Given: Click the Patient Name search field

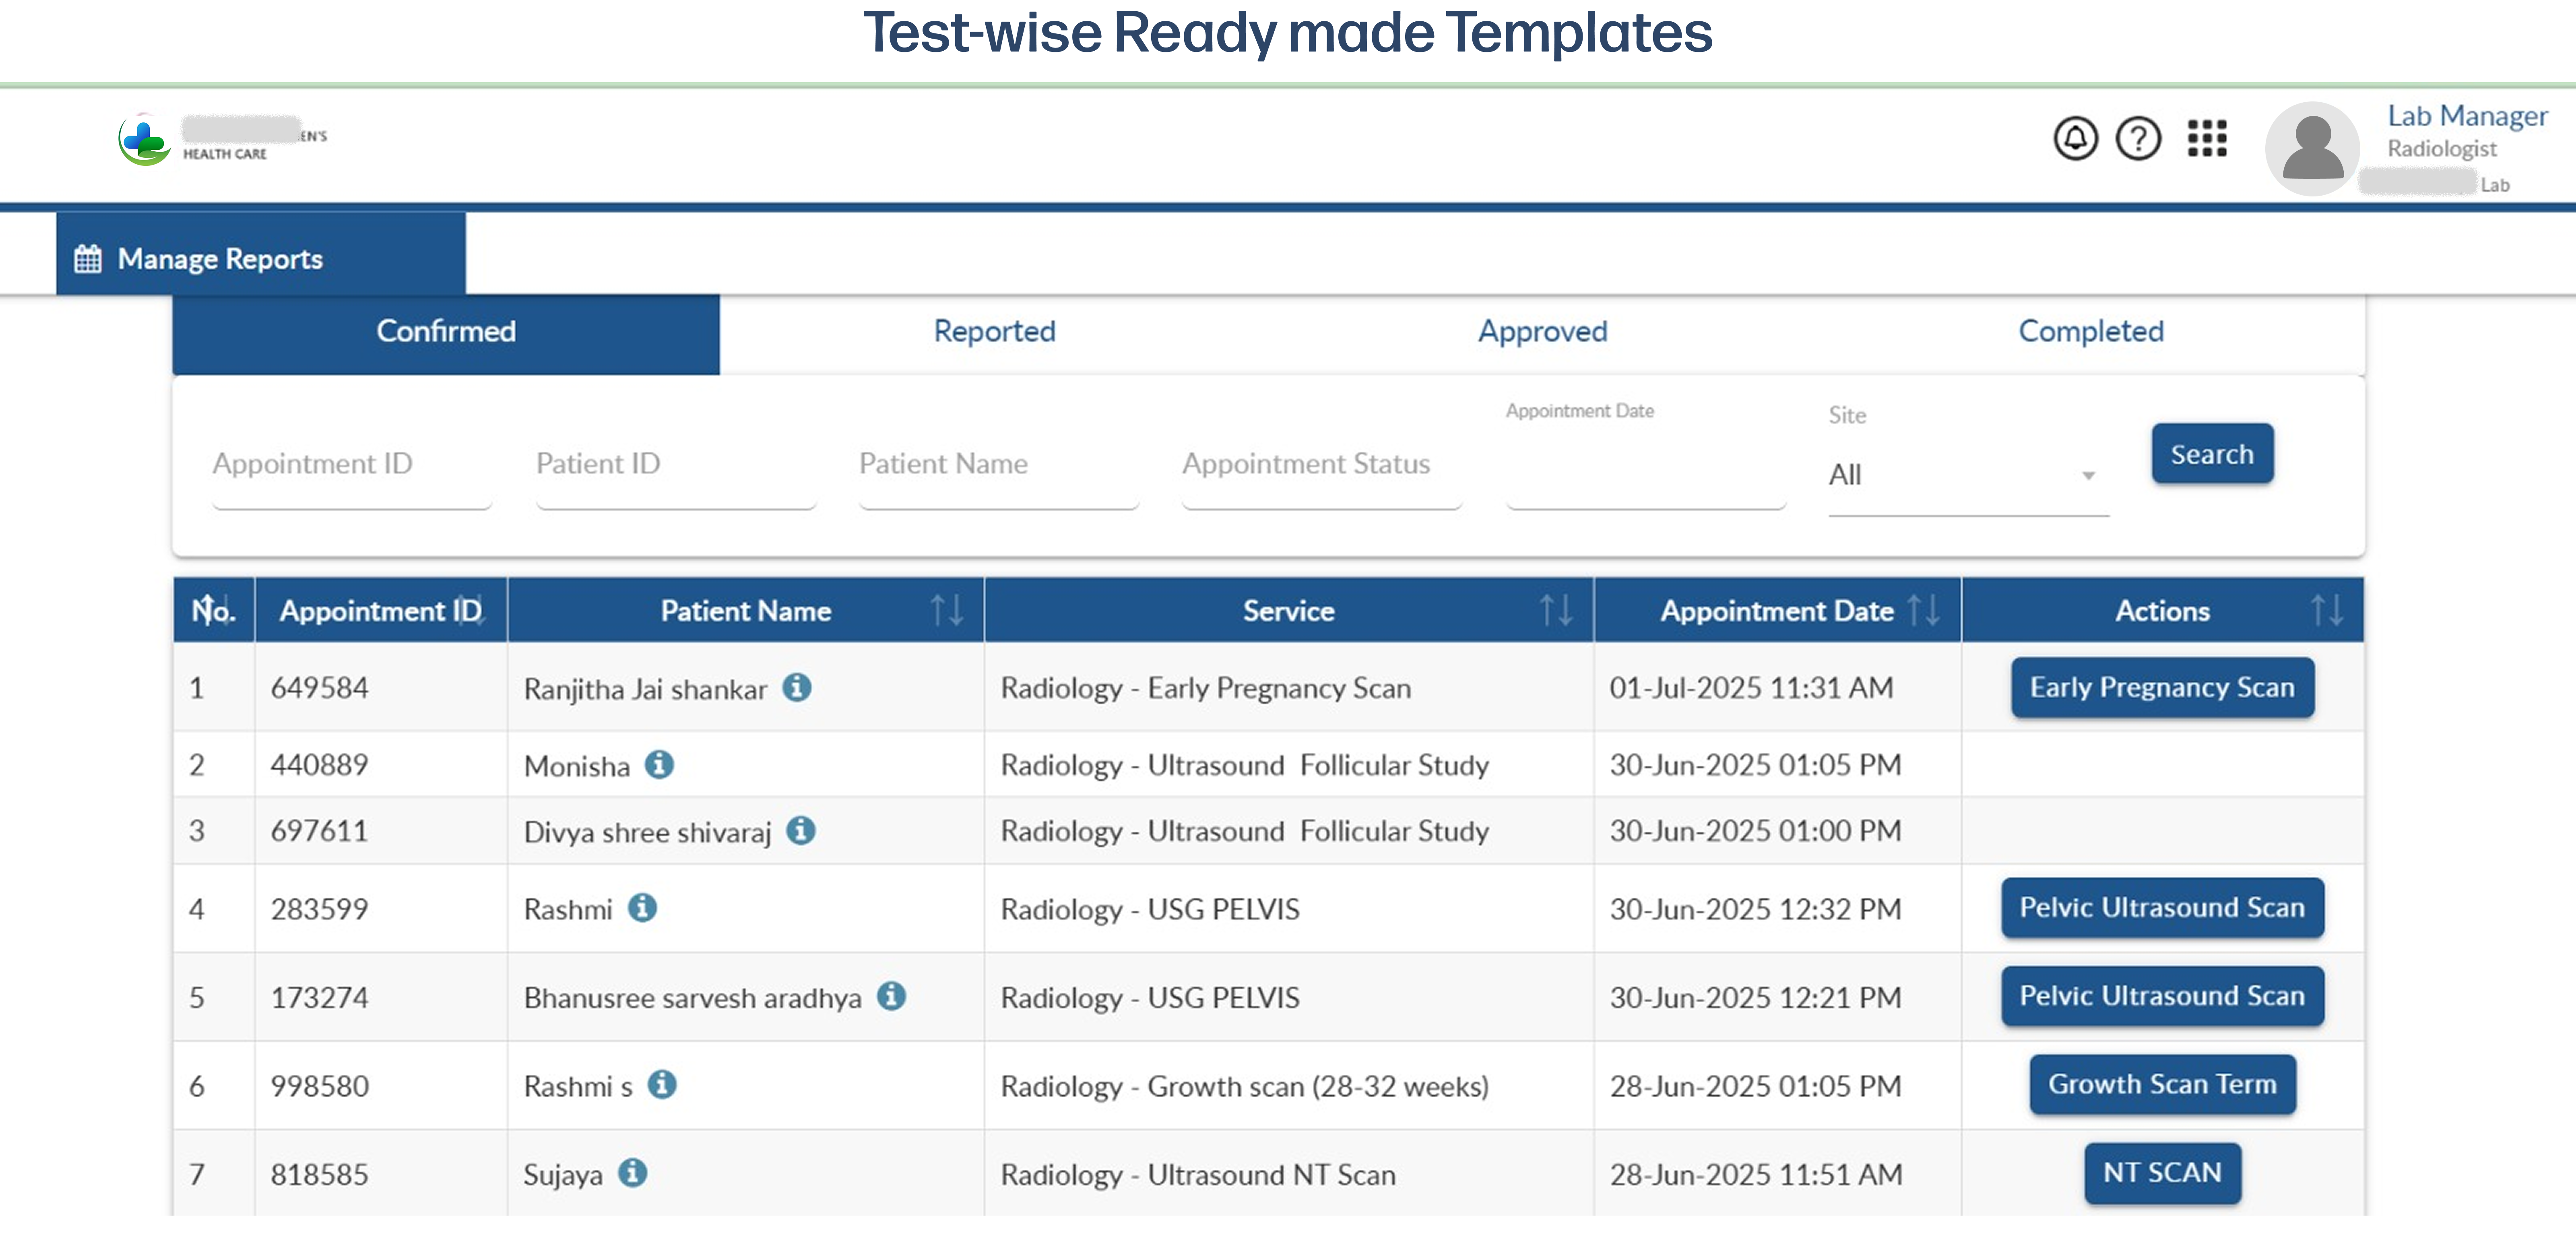Looking at the screenshot, I should pyautogui.click(x=999, y=466).
